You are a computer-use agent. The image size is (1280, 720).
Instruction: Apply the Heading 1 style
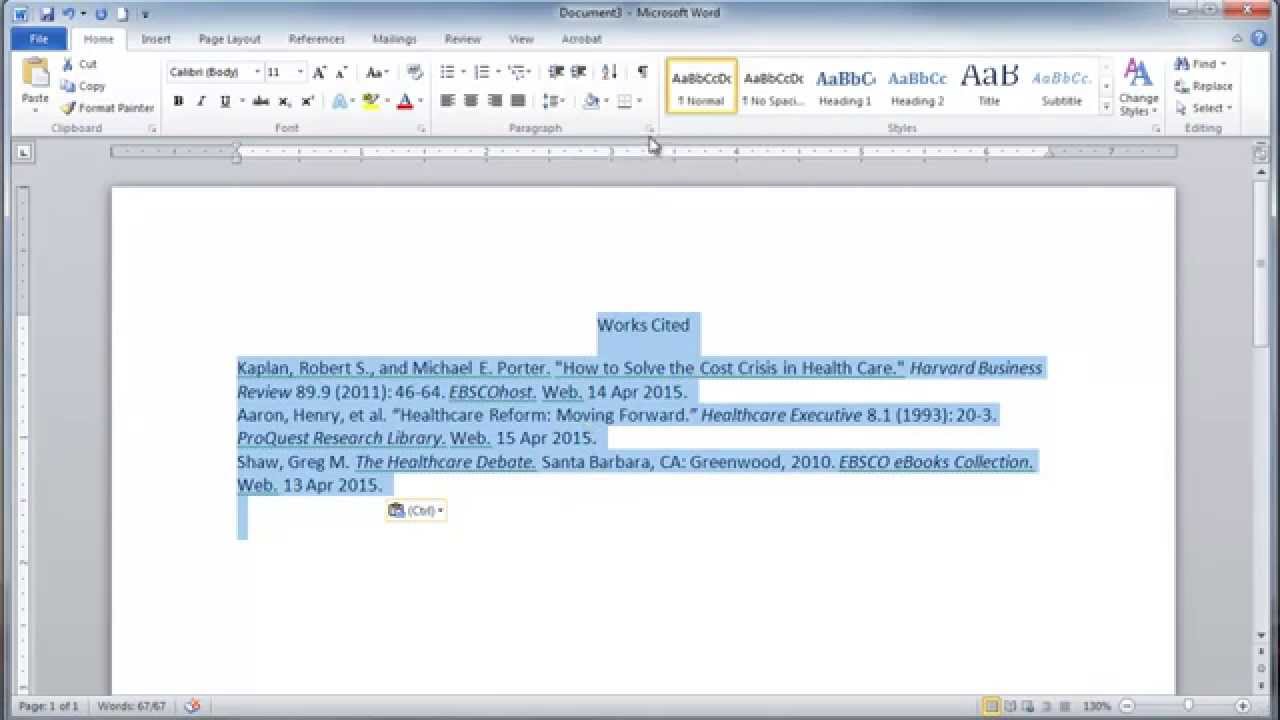pos(845,86)
